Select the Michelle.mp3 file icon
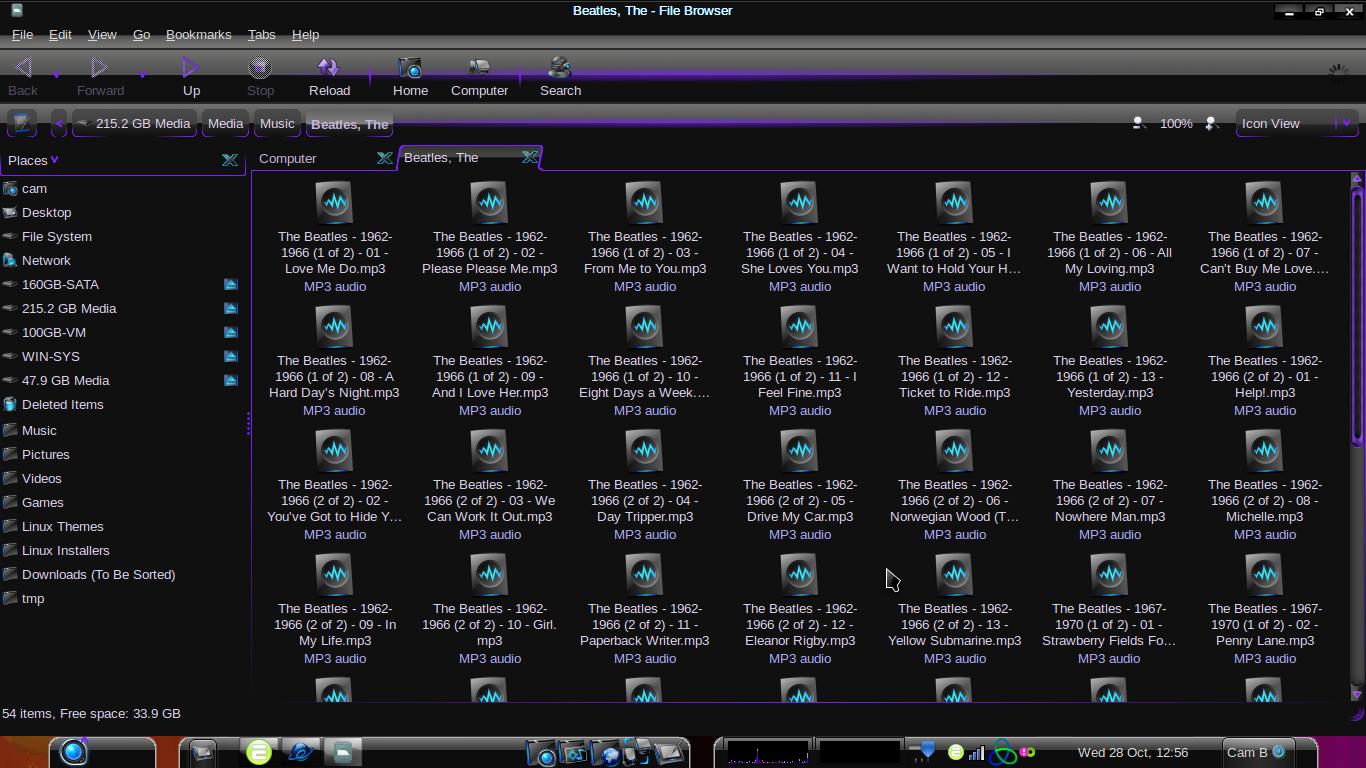This screenshot has width=1366, height=768. (1264, 450)
